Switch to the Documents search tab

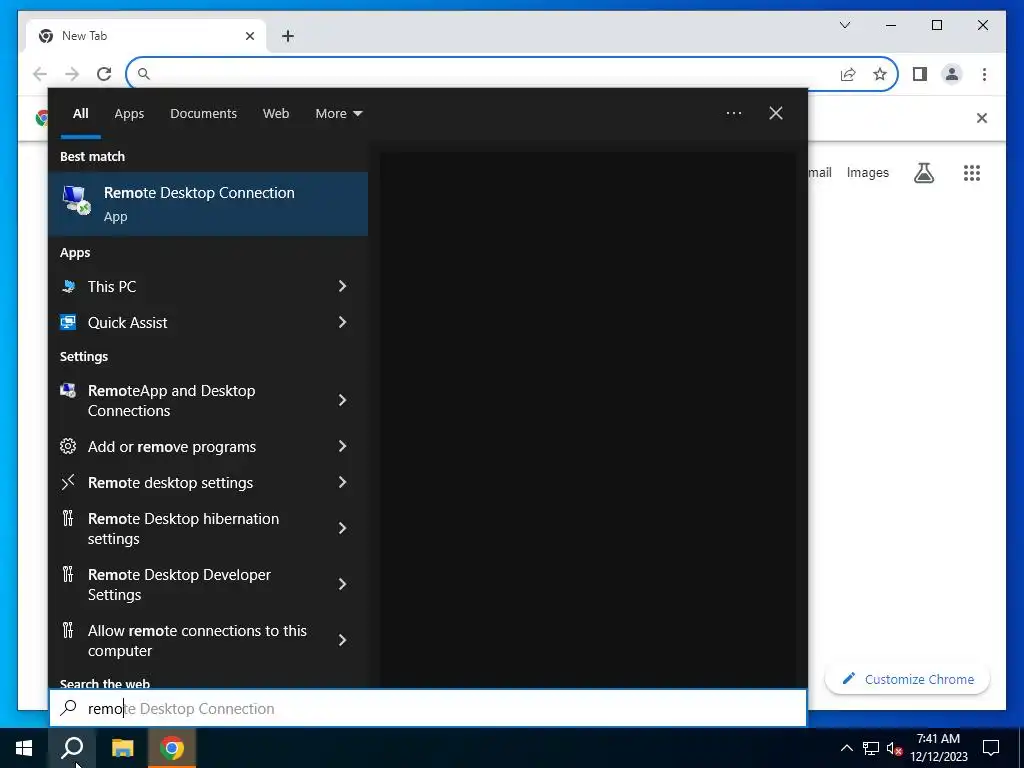click(203, 114)
